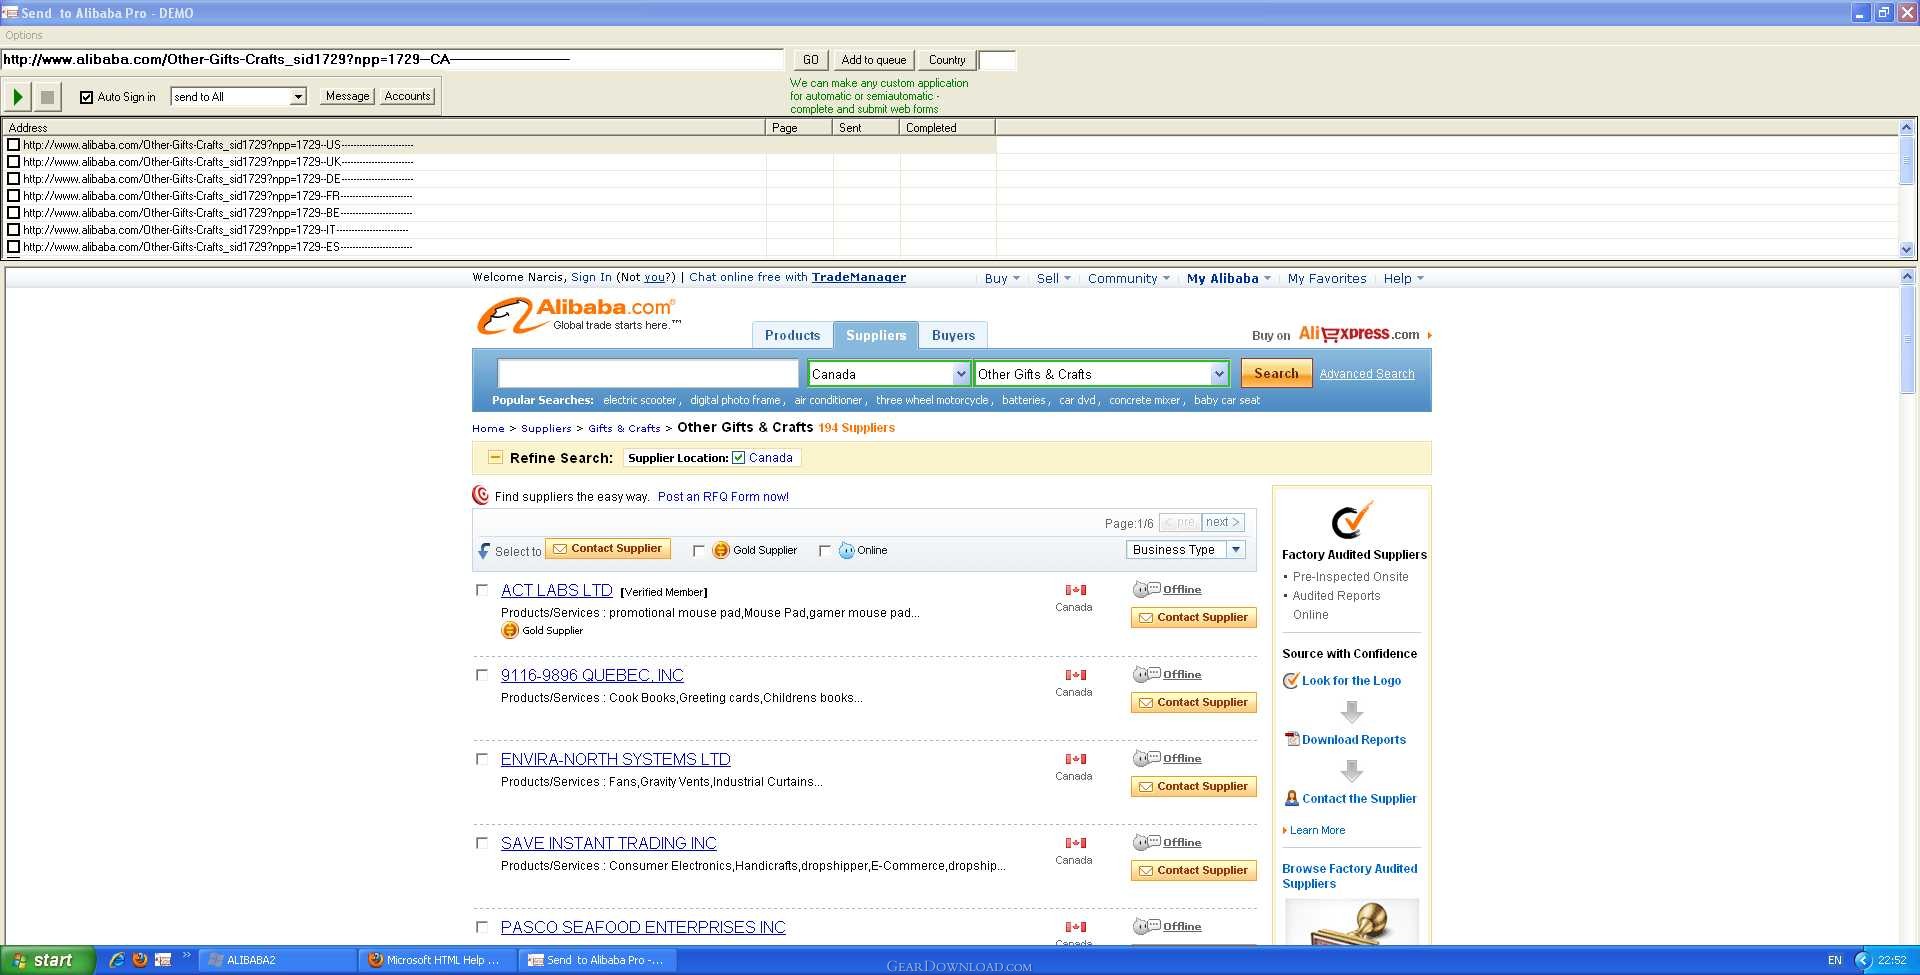
Task: Click the AliExpress.com logo link
Action: point(1358,334)
